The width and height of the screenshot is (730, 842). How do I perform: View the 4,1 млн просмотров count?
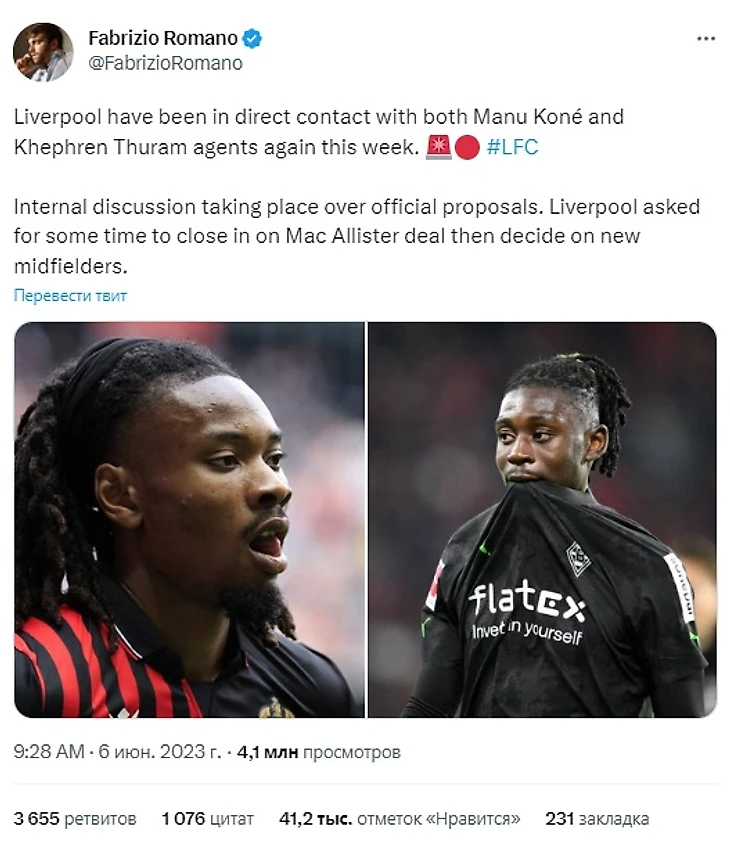click(x=319, y=752)
